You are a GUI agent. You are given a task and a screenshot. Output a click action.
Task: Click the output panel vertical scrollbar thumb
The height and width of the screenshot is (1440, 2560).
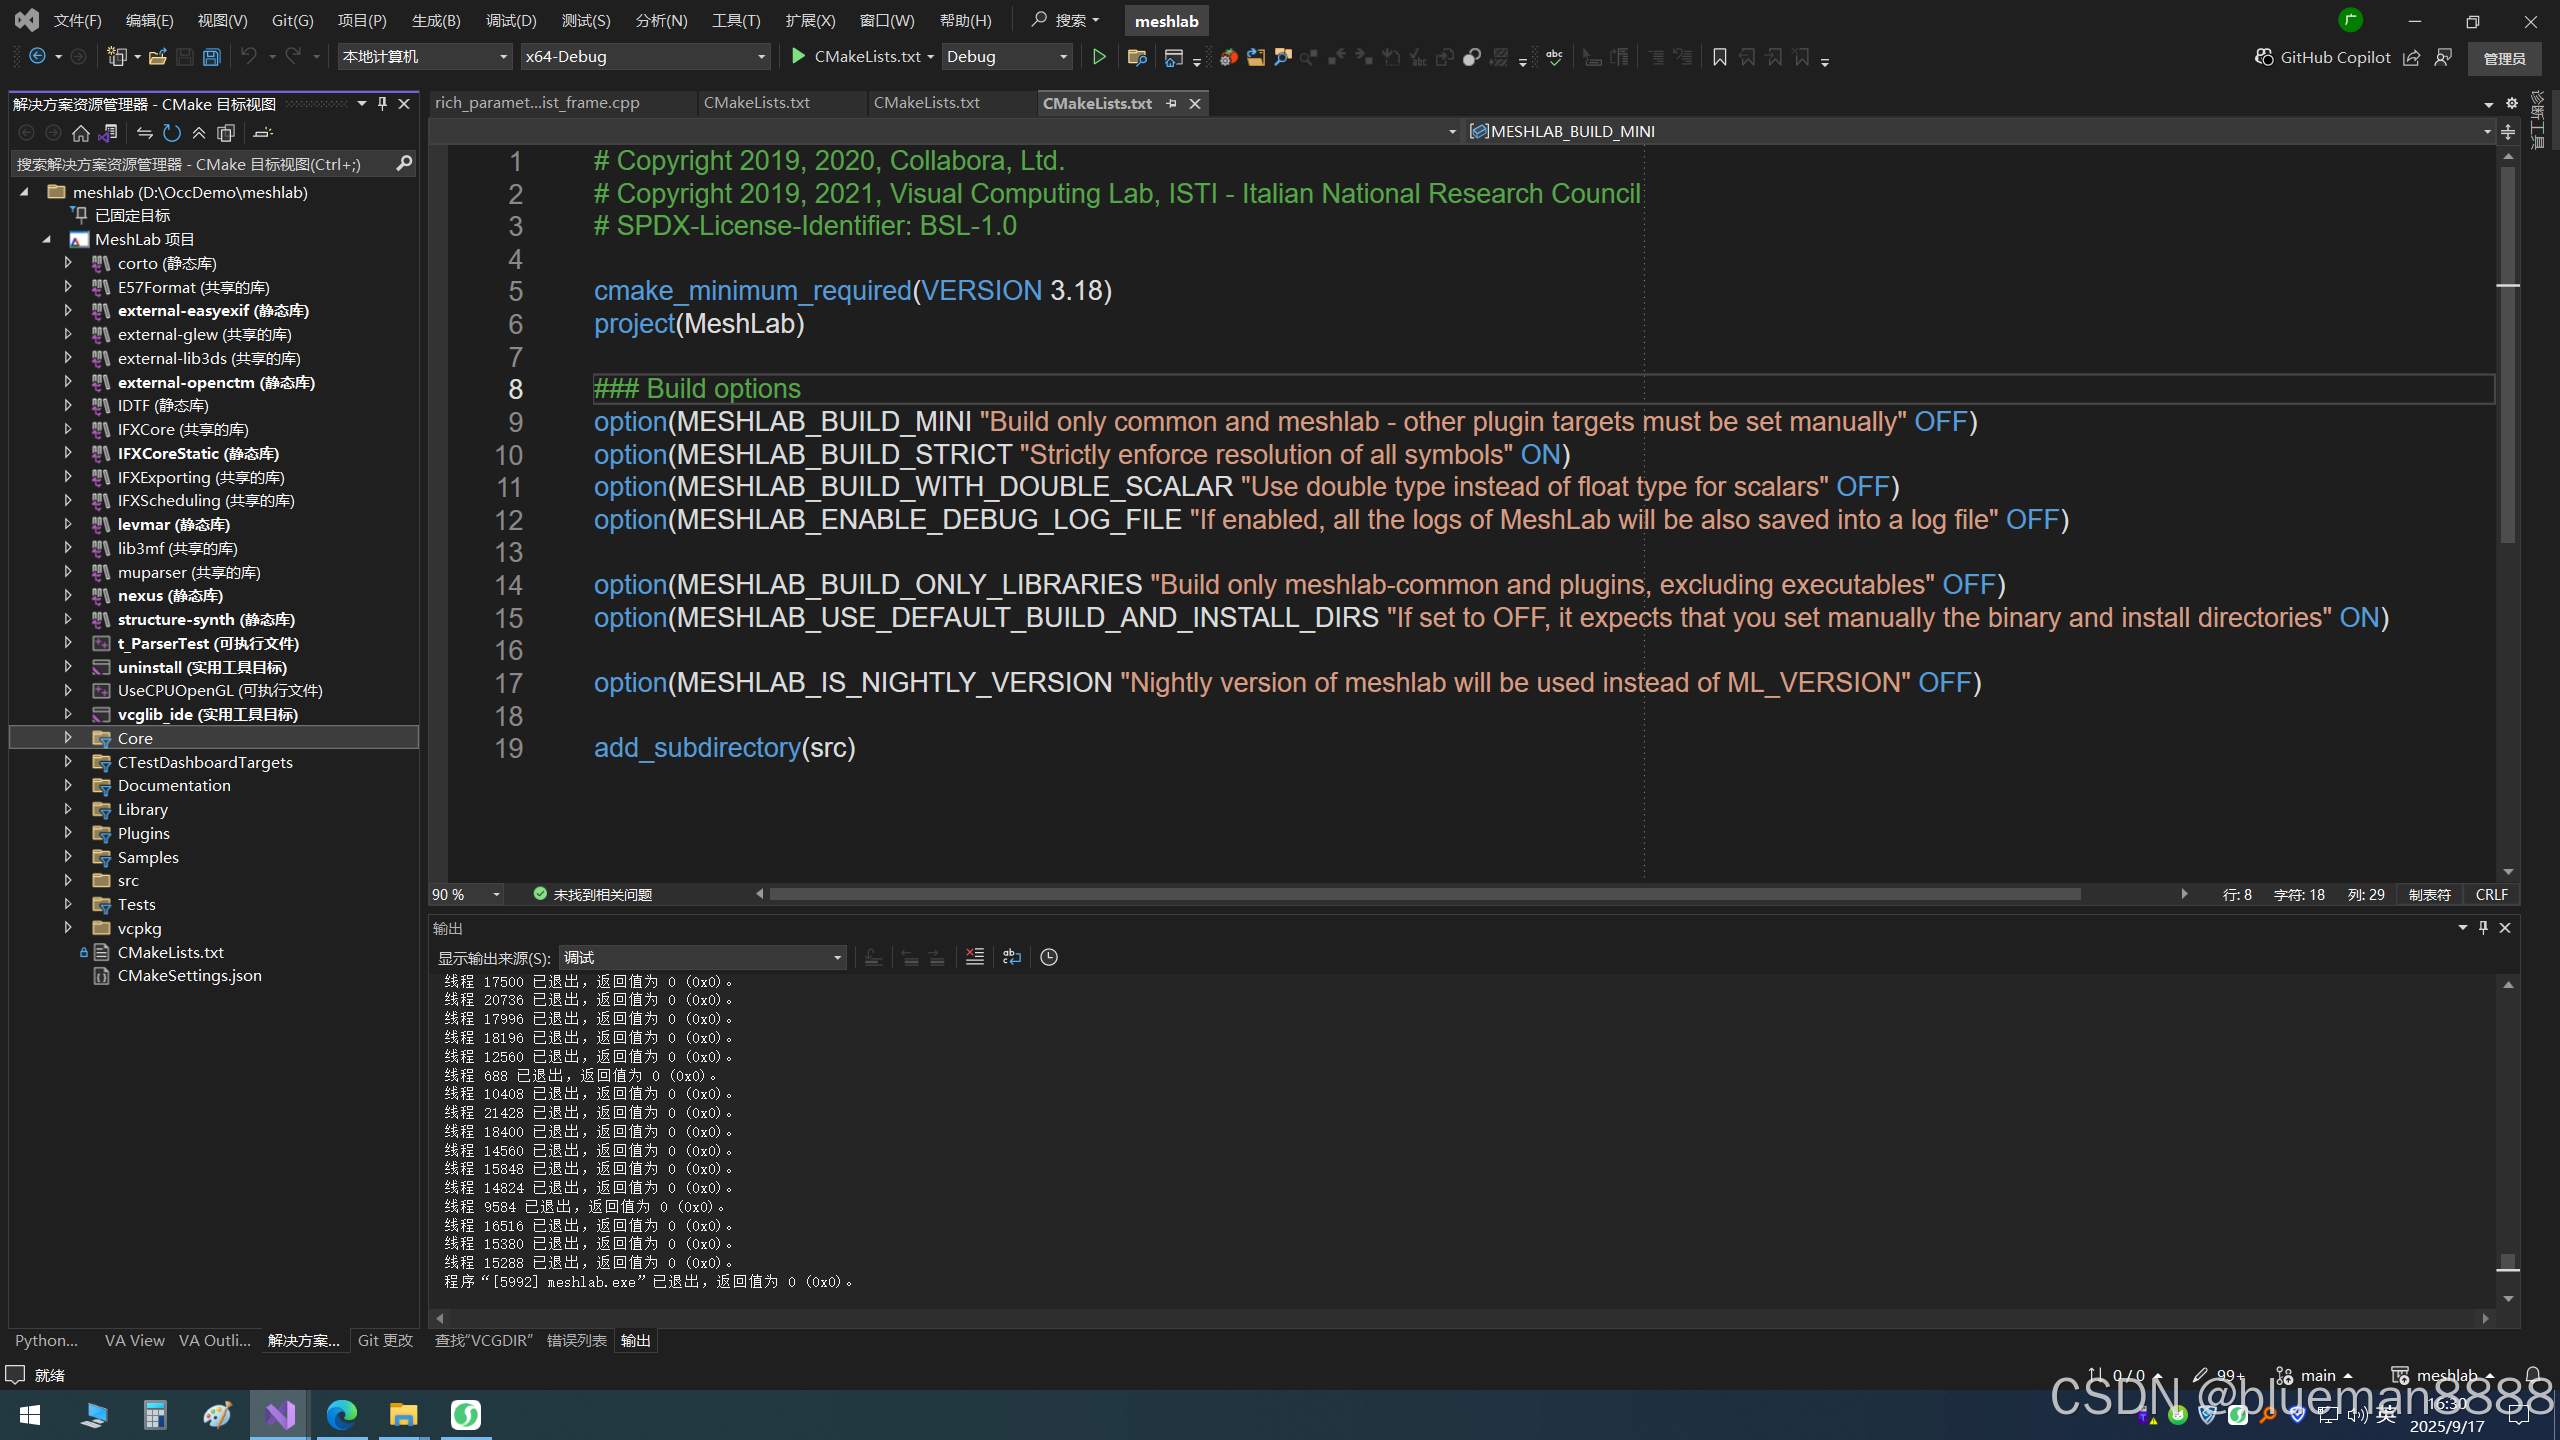[2508, 1262]
